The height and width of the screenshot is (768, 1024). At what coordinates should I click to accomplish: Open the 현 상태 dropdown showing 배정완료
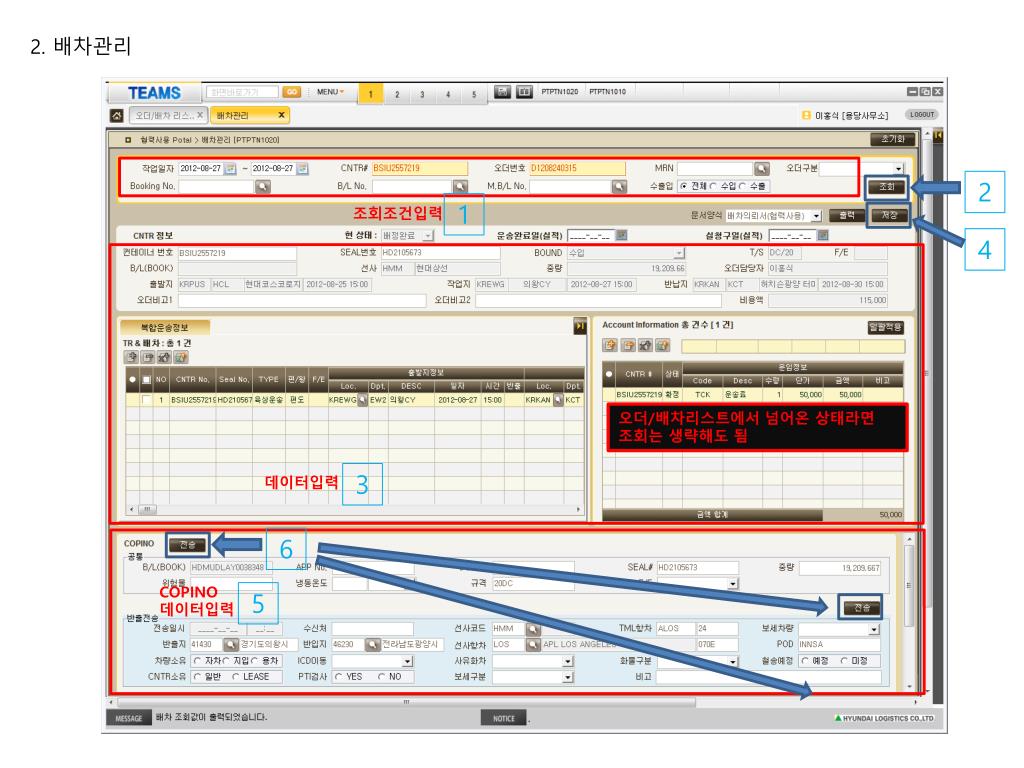click(428, 235)
